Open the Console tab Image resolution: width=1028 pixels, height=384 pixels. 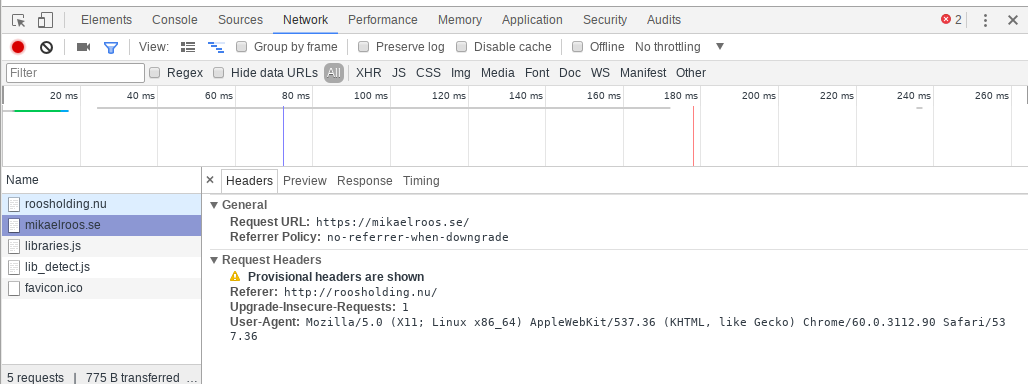[x=175, y=20]
